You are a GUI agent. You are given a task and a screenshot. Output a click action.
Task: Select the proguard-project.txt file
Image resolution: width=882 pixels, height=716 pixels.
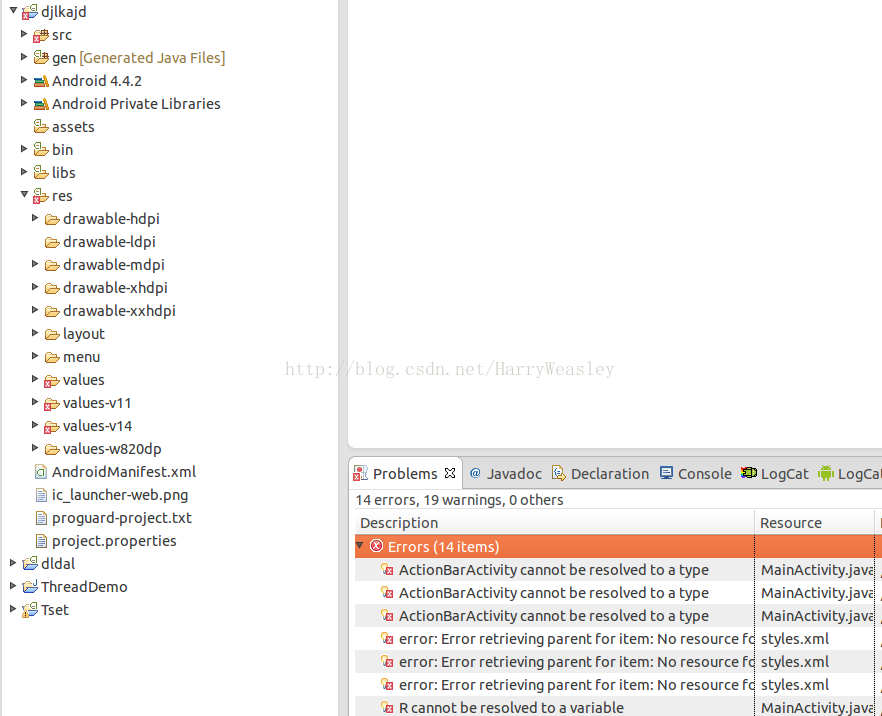point(121,518)
